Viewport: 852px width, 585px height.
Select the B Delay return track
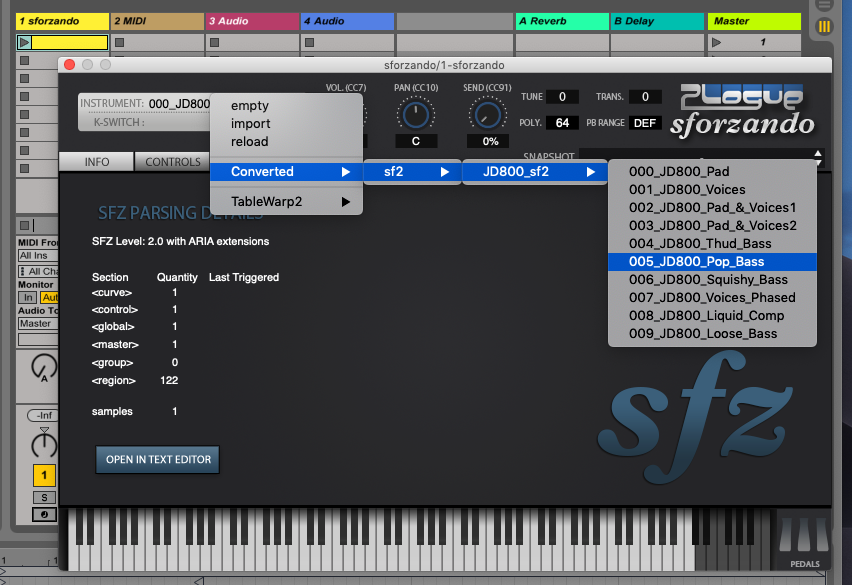coord(657,21)
